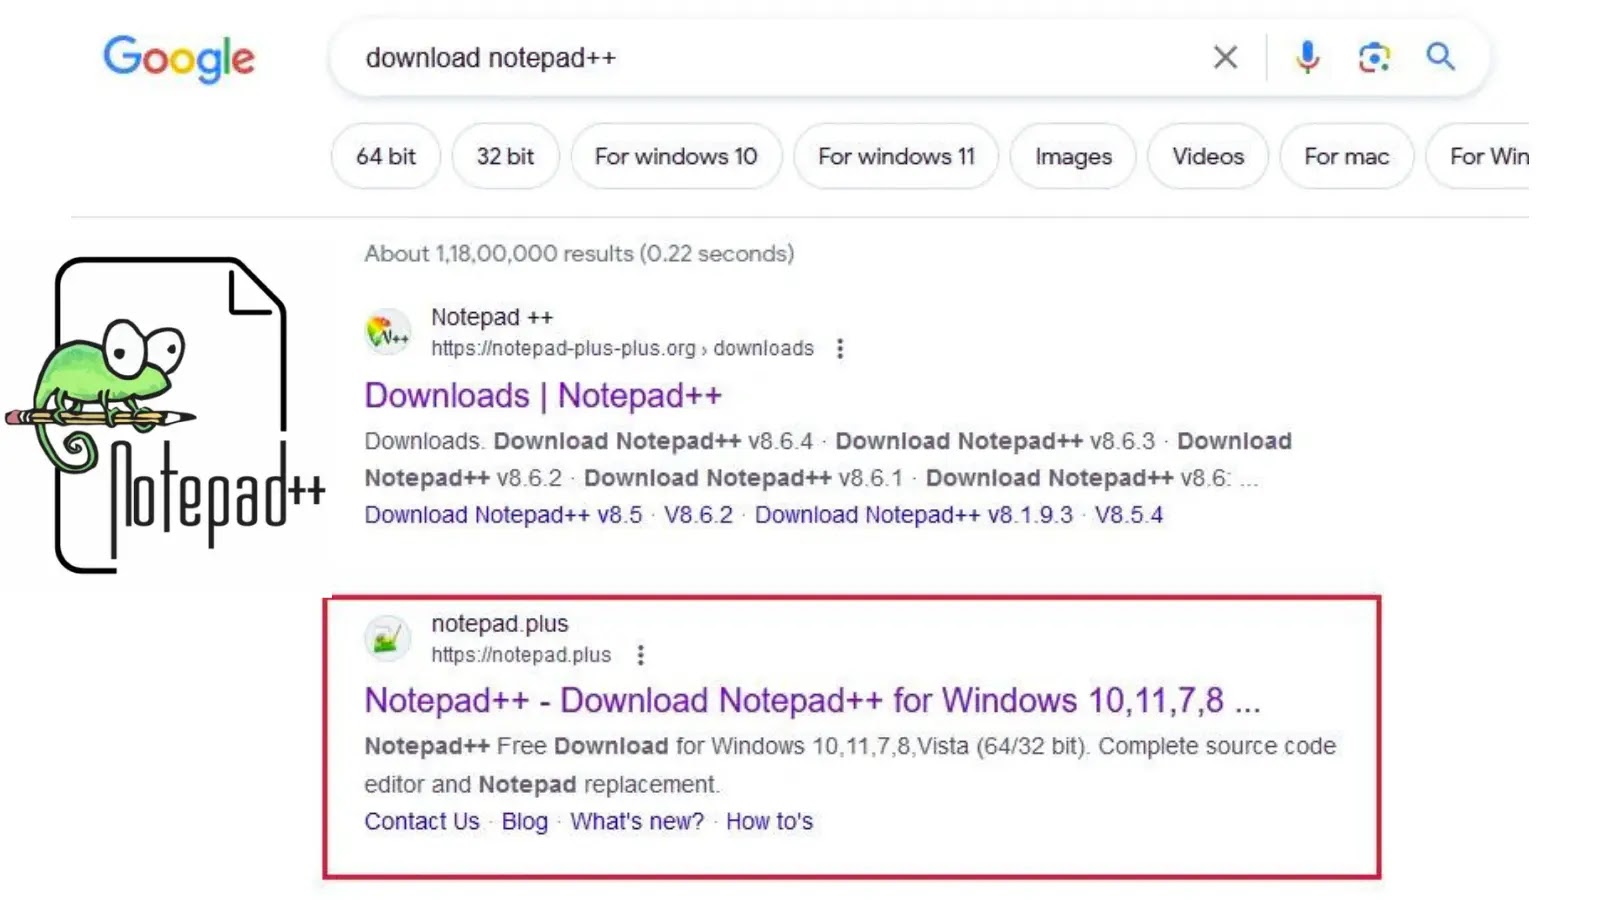Switch to Videos results
1600x900 pixels.
click(x=1208, y=156)
